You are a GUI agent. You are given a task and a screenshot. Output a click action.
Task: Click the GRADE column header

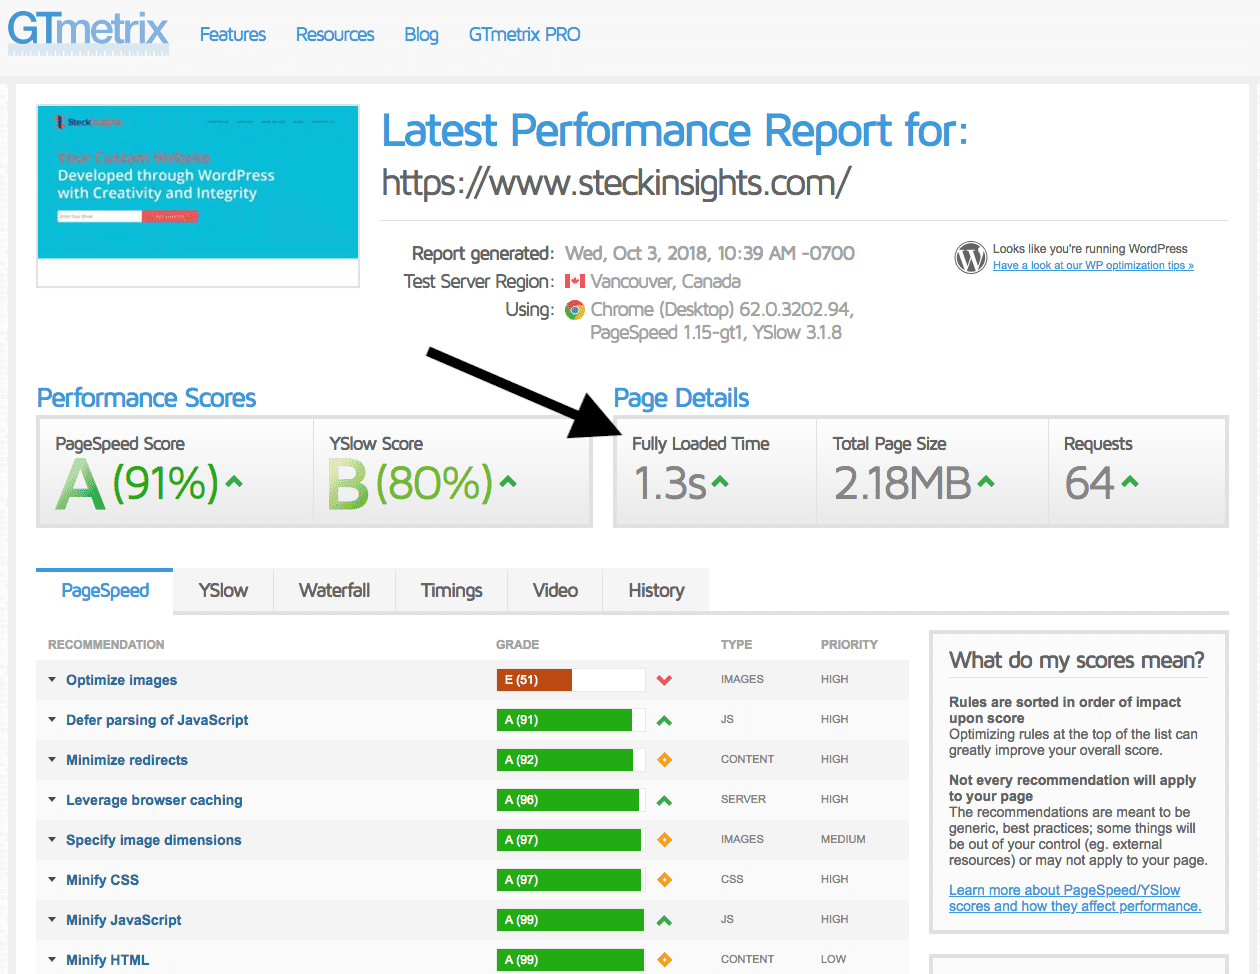(517, 645)
